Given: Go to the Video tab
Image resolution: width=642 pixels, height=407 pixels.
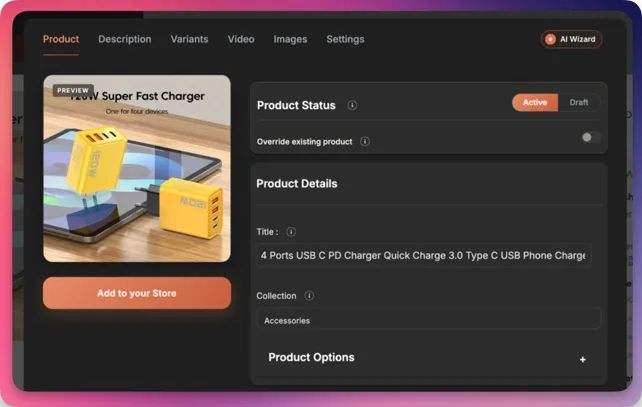Looking at the screenshot, I should [241, 39].
